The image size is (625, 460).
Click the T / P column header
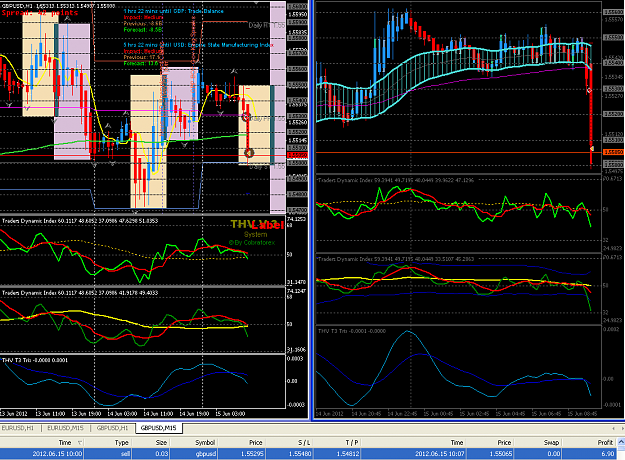click(x=352, y=442)
